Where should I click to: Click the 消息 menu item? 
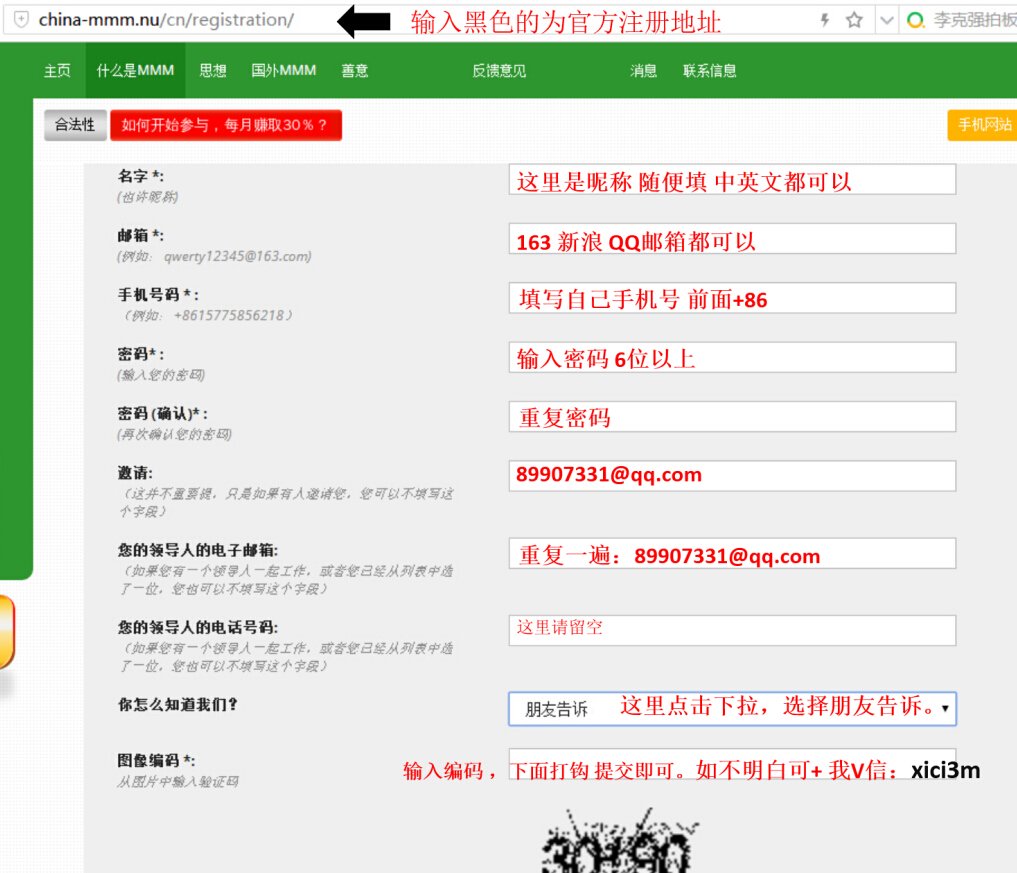(x=643, y=71)
